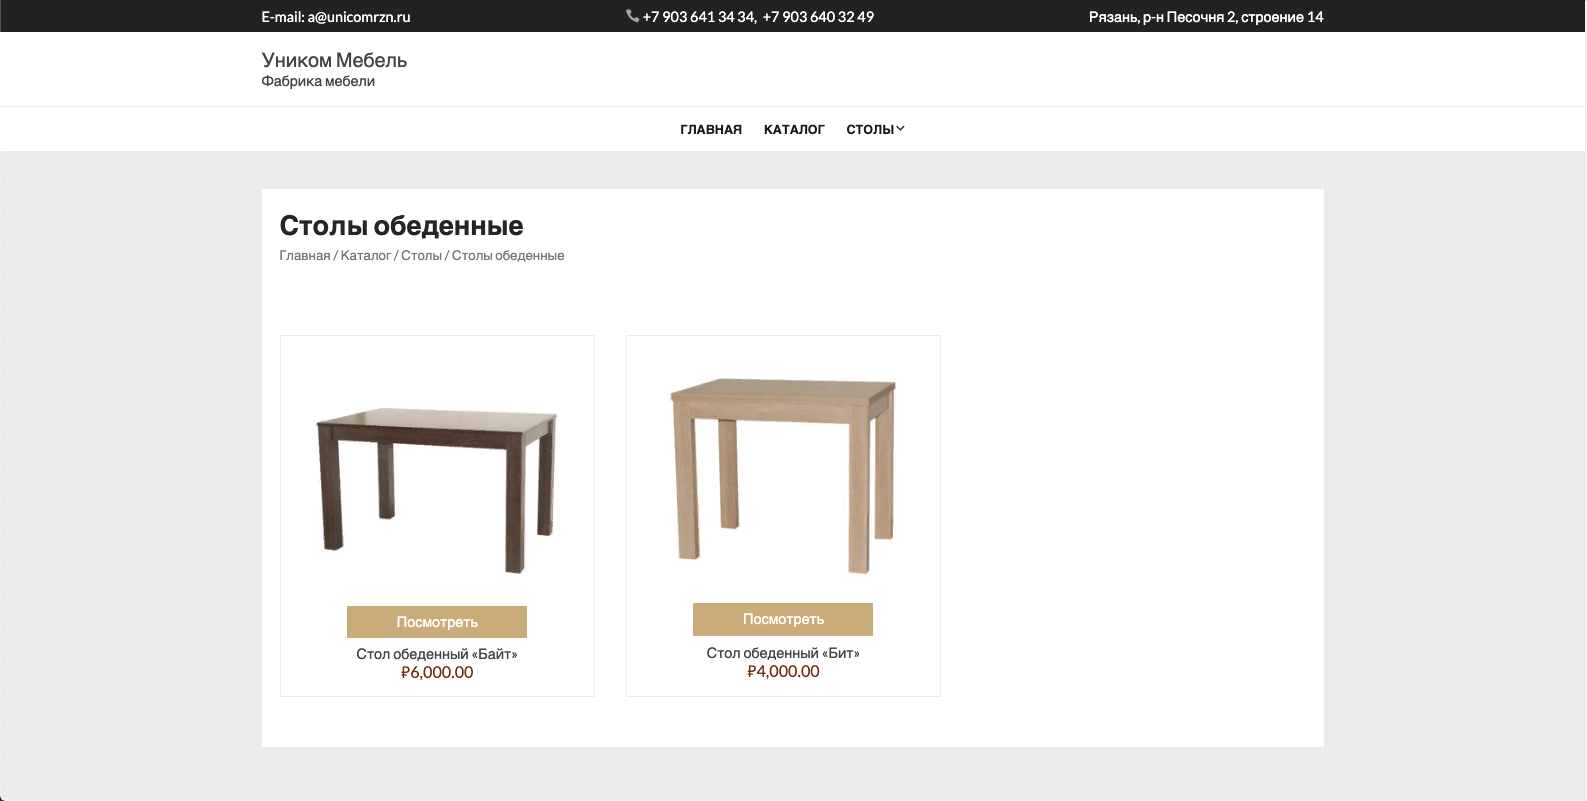Open the Каталог menu item
The width and height of the screenshot is (1587, 801).
click(x=794, y=130)
